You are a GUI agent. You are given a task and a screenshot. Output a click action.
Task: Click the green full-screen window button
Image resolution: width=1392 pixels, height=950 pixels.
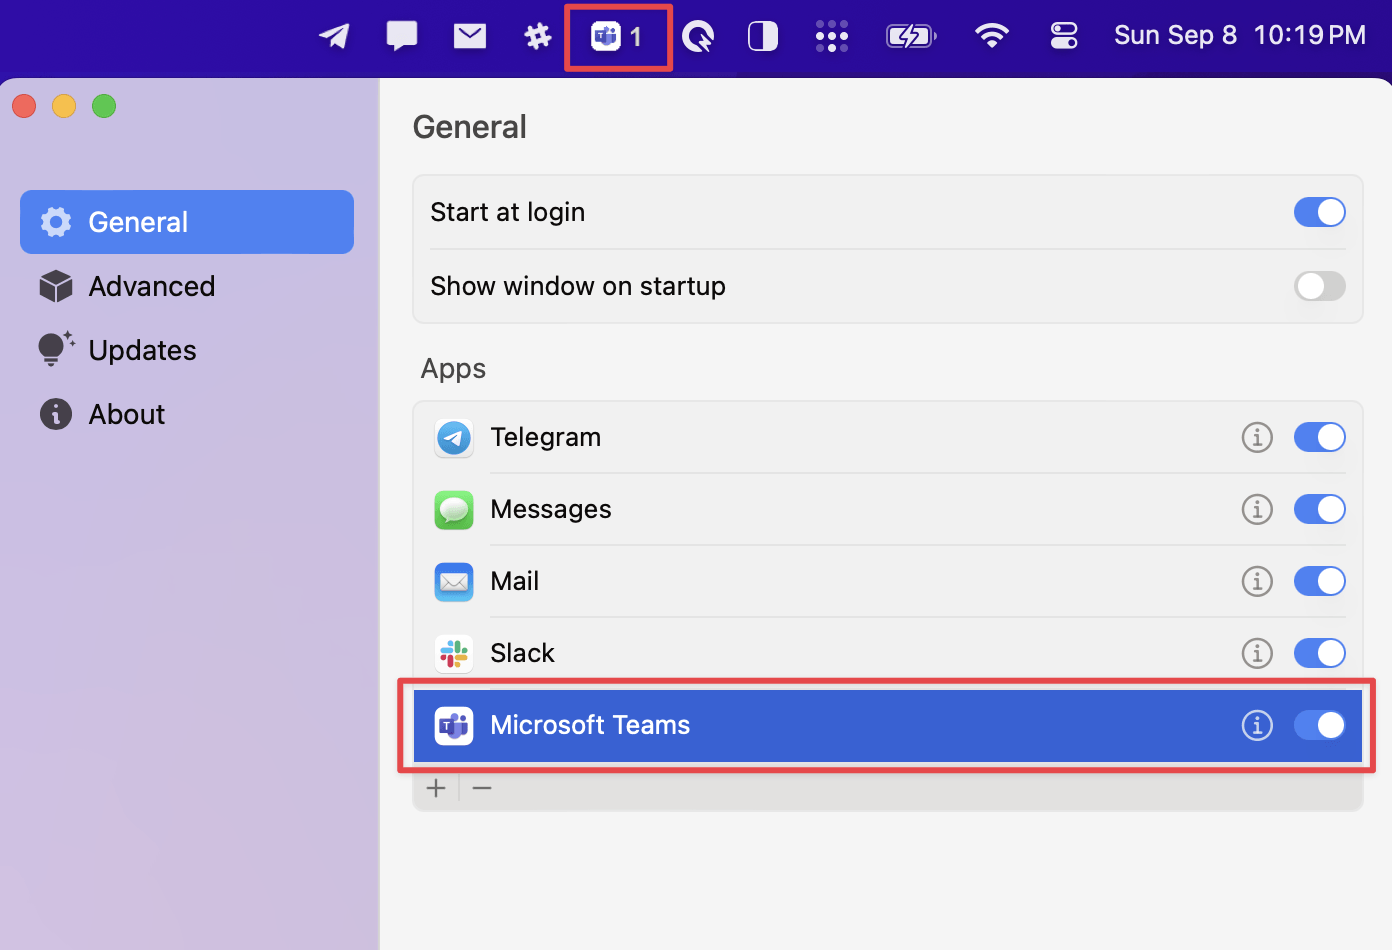104,106
